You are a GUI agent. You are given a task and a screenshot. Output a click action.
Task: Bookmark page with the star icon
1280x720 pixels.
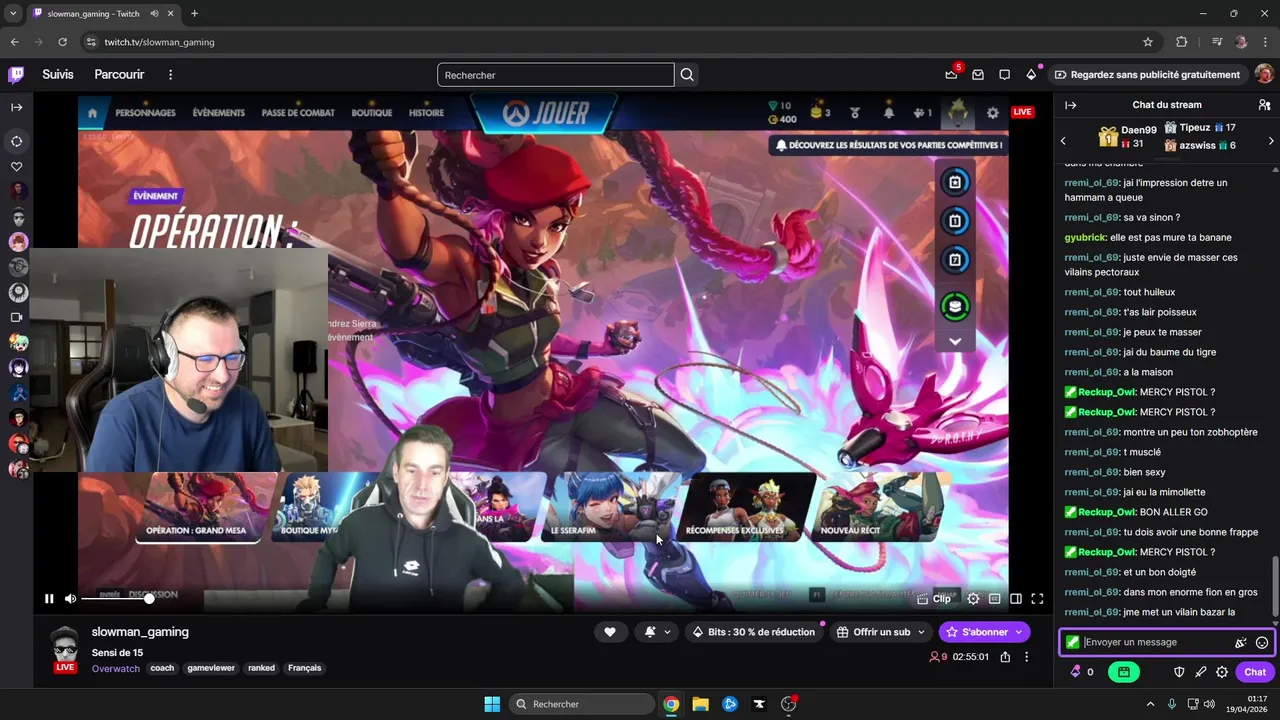pyautogui.click(x=1148, y=42)
